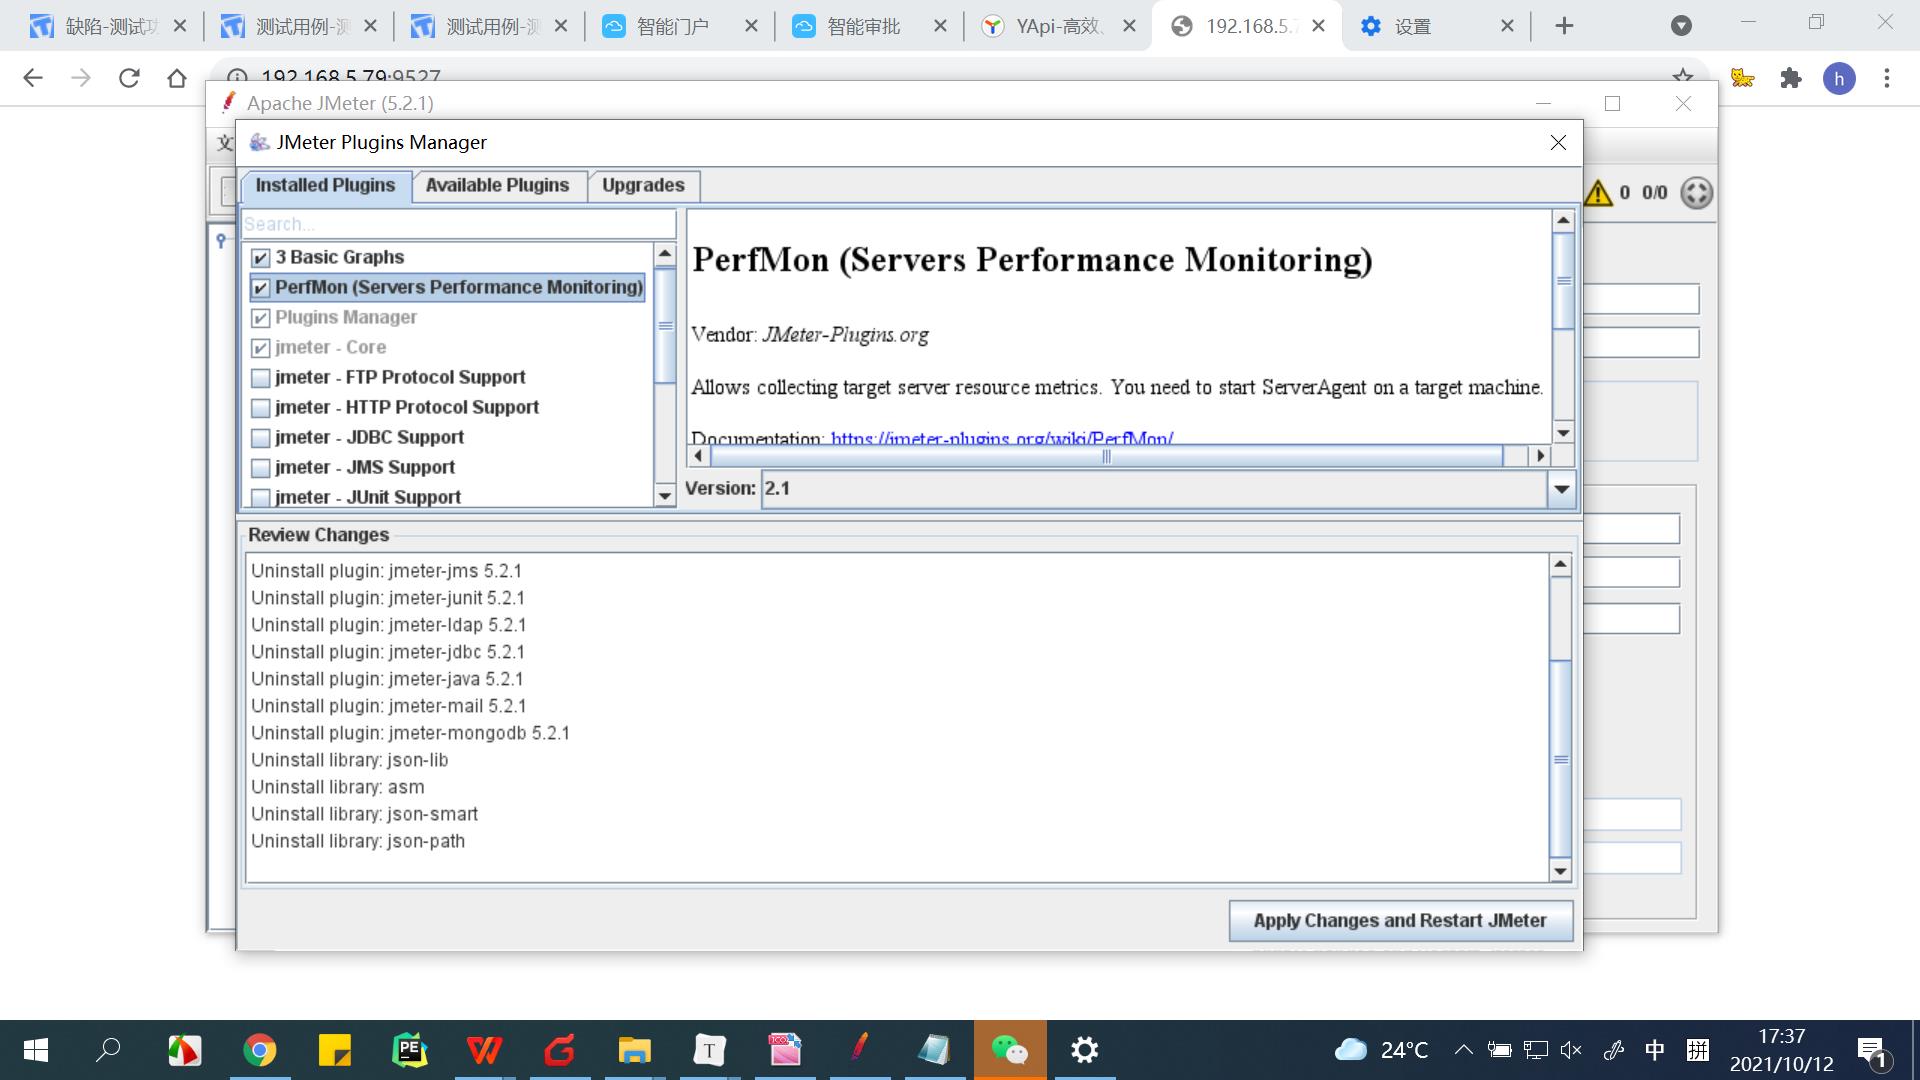Image resolution: width=1920 pixels, height=1080 pixels.
Task: Click plugin list scroll up arrow
Action: (665, 255)
